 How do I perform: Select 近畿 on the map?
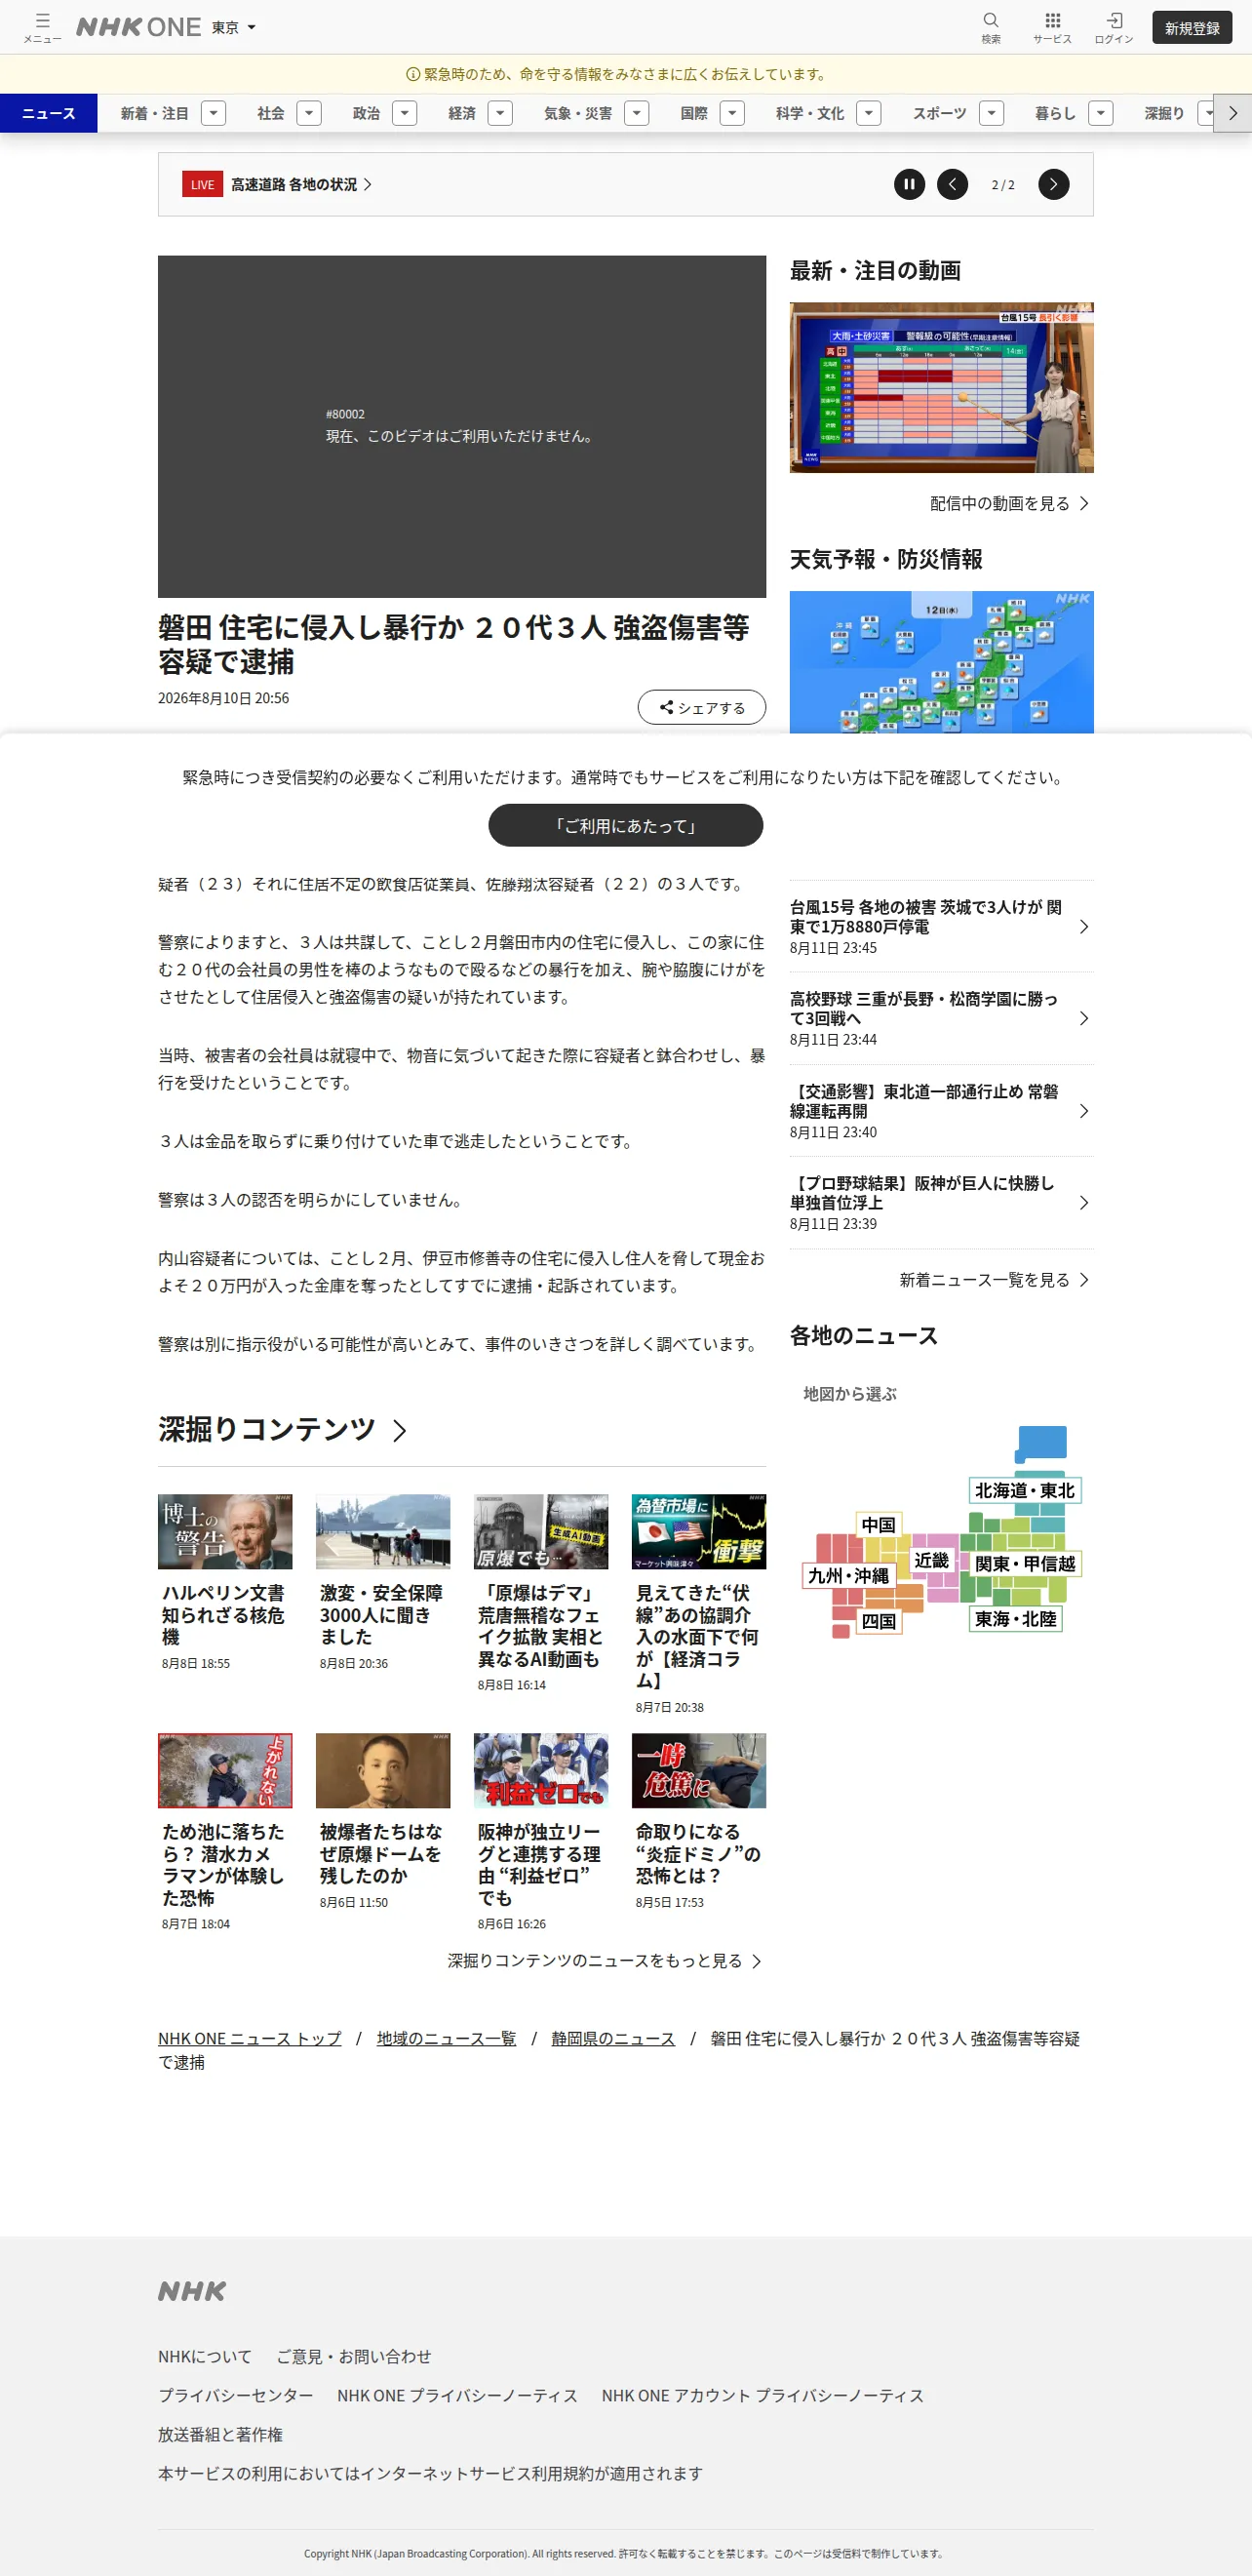tap(931, 1560)
